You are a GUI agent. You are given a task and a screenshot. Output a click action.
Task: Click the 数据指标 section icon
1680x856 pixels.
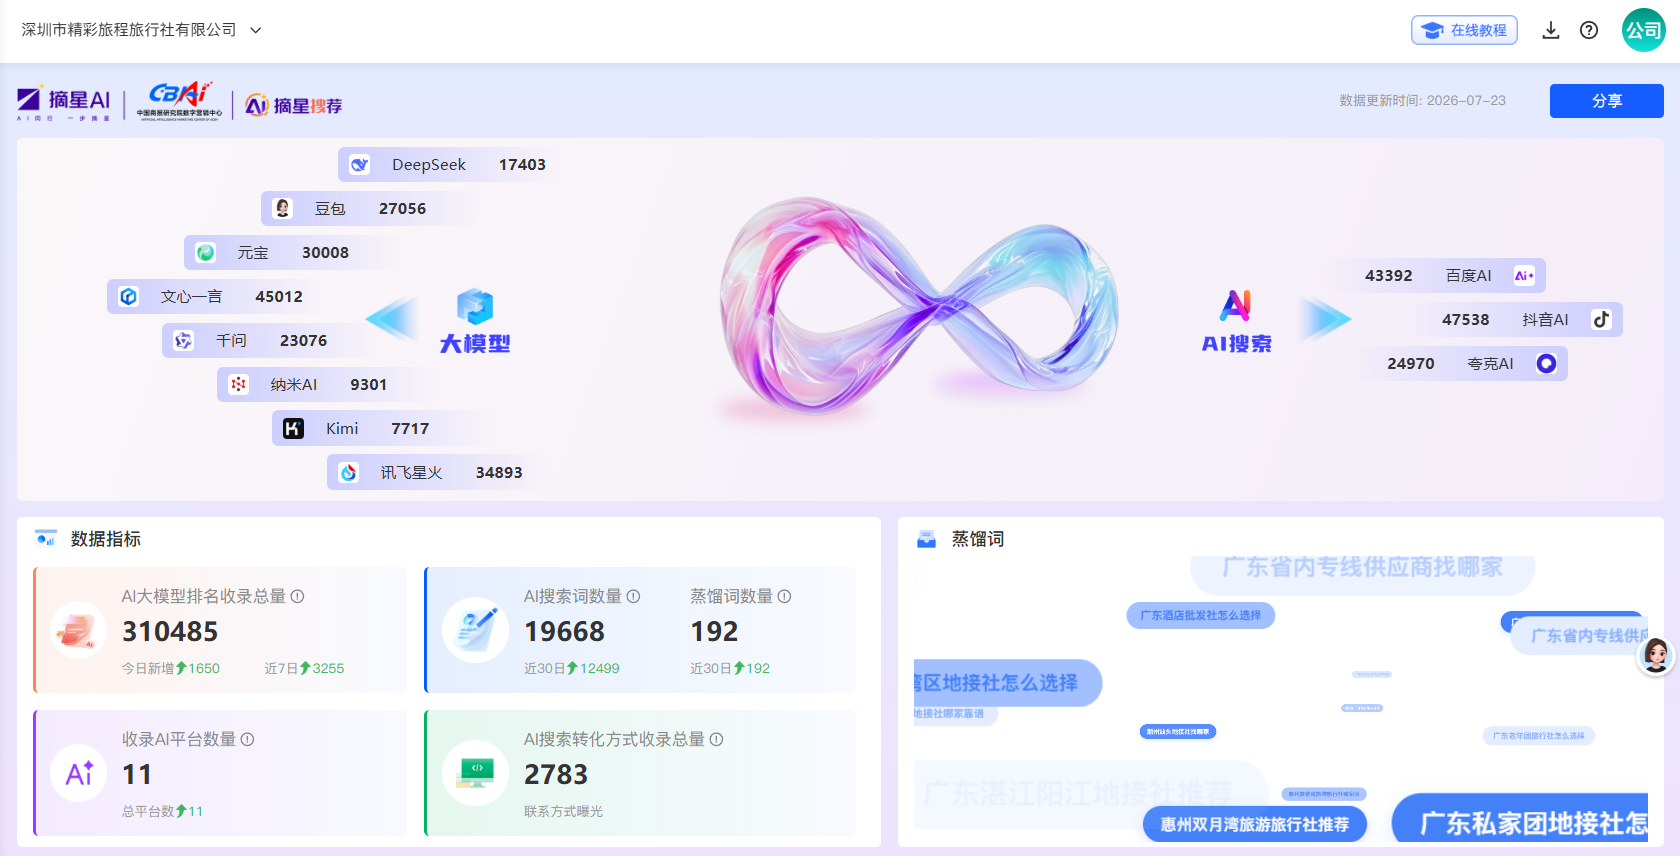tap(46, 539)
